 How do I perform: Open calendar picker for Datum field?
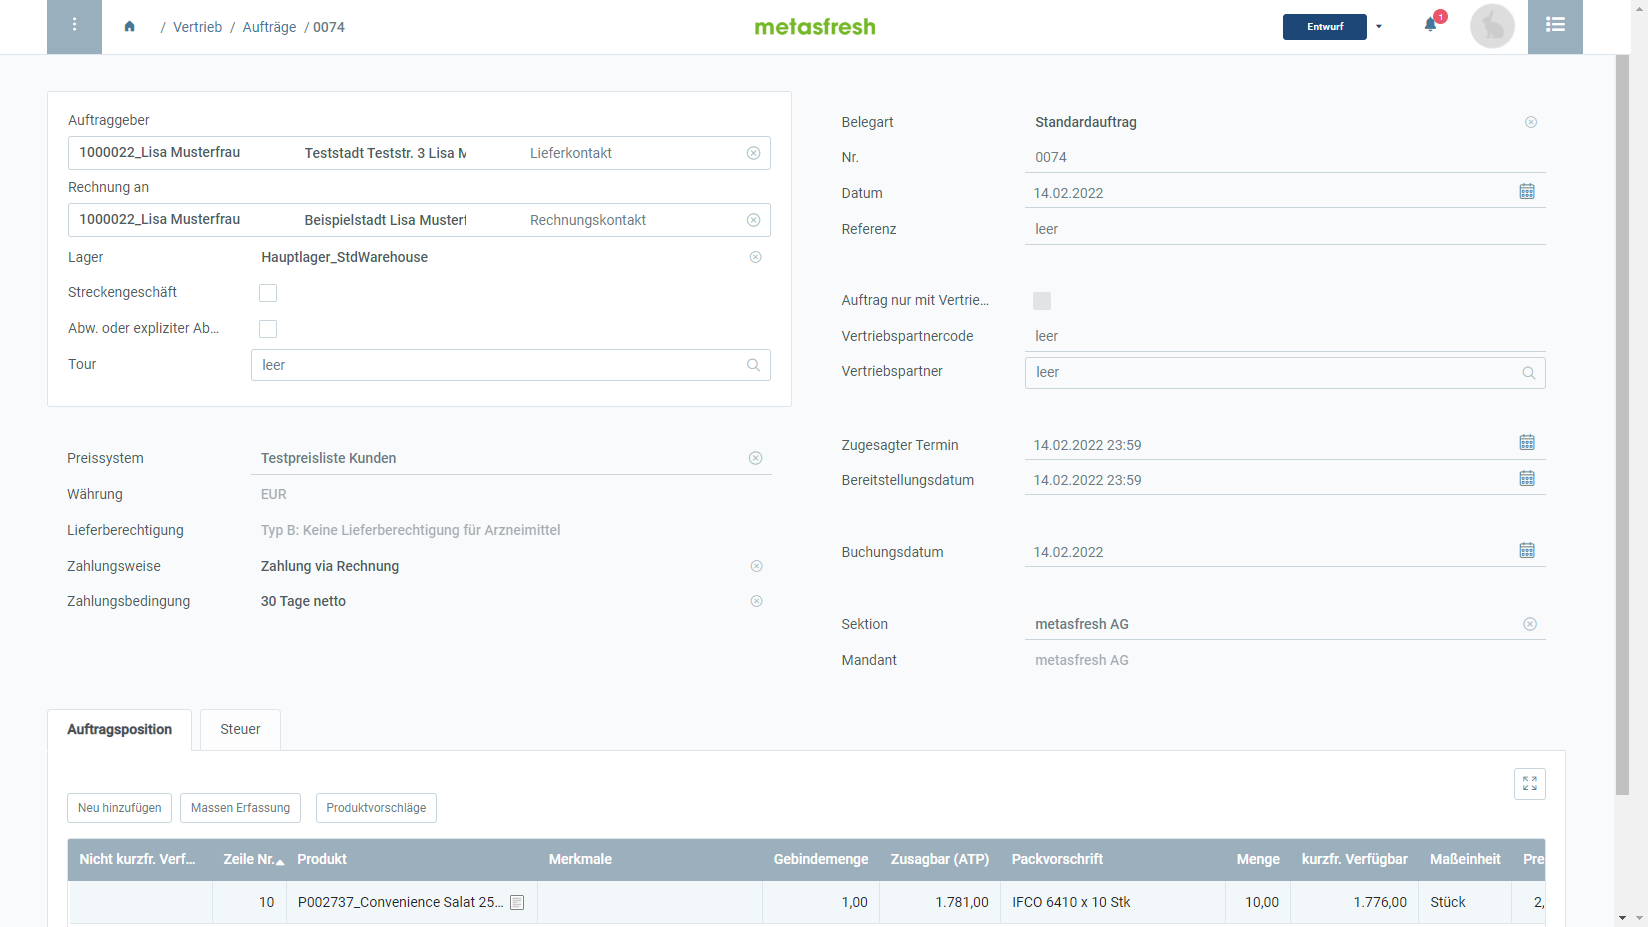click(1526, 192)
